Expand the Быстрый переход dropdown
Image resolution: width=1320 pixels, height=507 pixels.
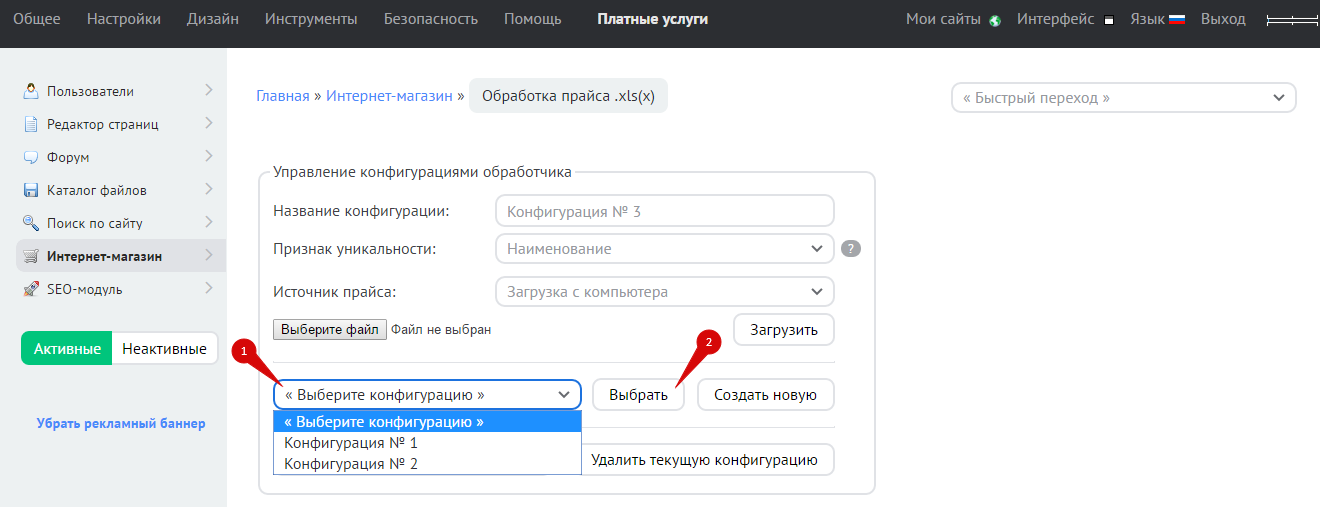pos(1122,98)
